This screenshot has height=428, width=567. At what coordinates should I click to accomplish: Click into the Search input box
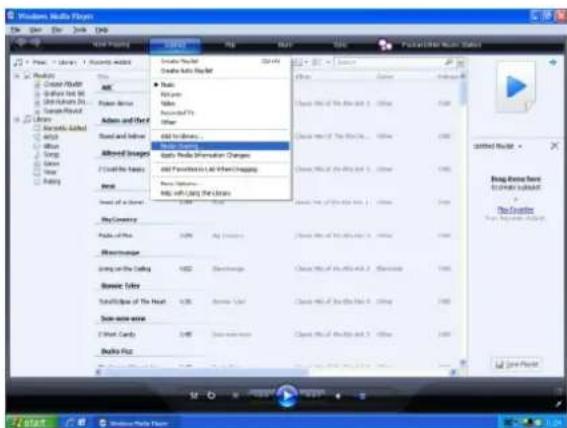[x=389, y=62]
